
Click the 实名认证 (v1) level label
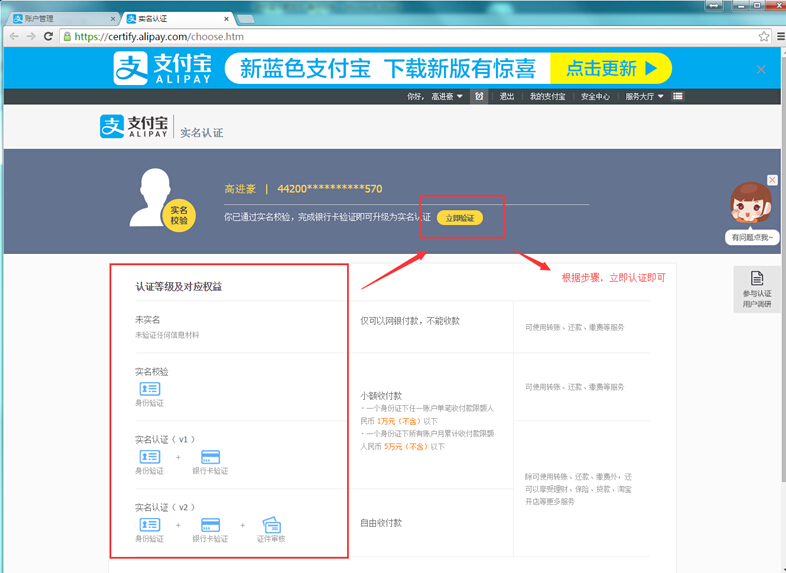(x=164, y=440)
